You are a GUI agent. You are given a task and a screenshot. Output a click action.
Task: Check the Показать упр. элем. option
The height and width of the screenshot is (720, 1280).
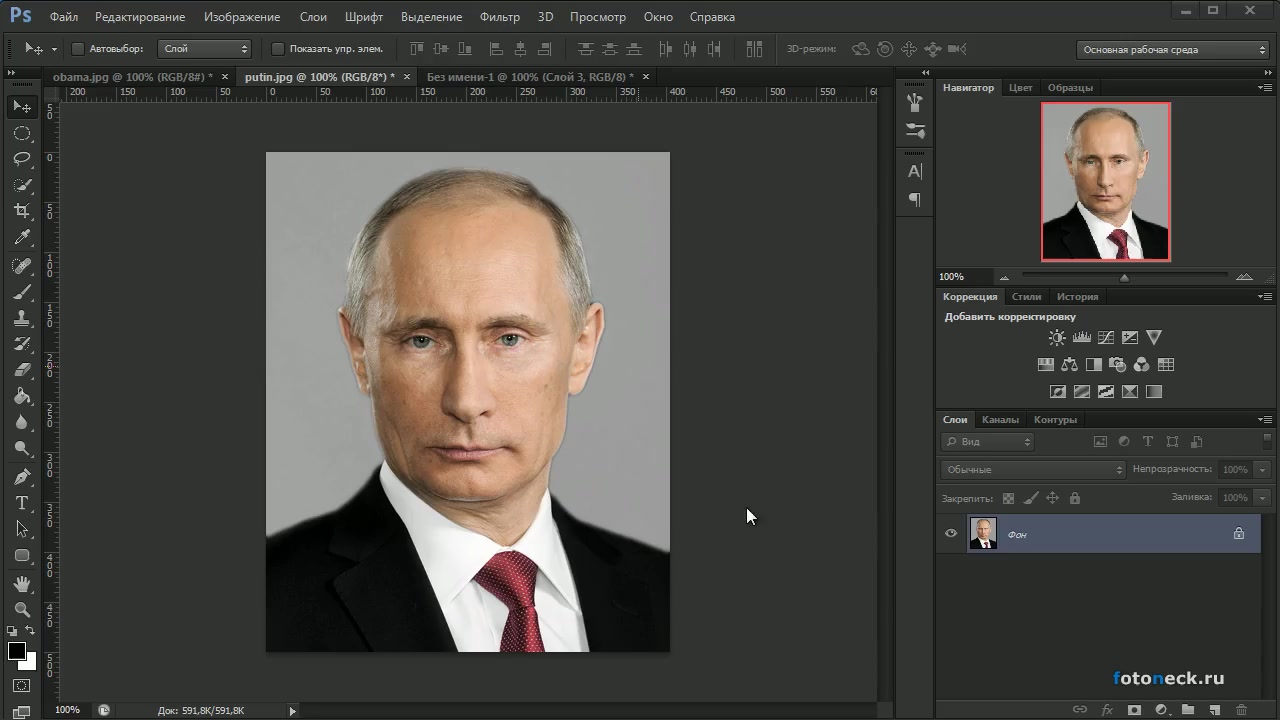pyautogui.click(x=278, y=49)
